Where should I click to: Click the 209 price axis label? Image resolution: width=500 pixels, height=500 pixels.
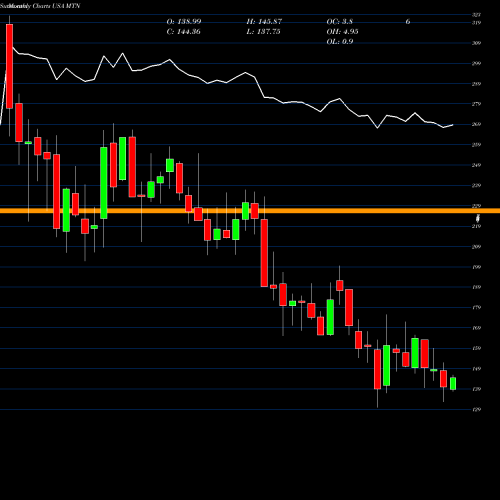click(x=476, y=247)
